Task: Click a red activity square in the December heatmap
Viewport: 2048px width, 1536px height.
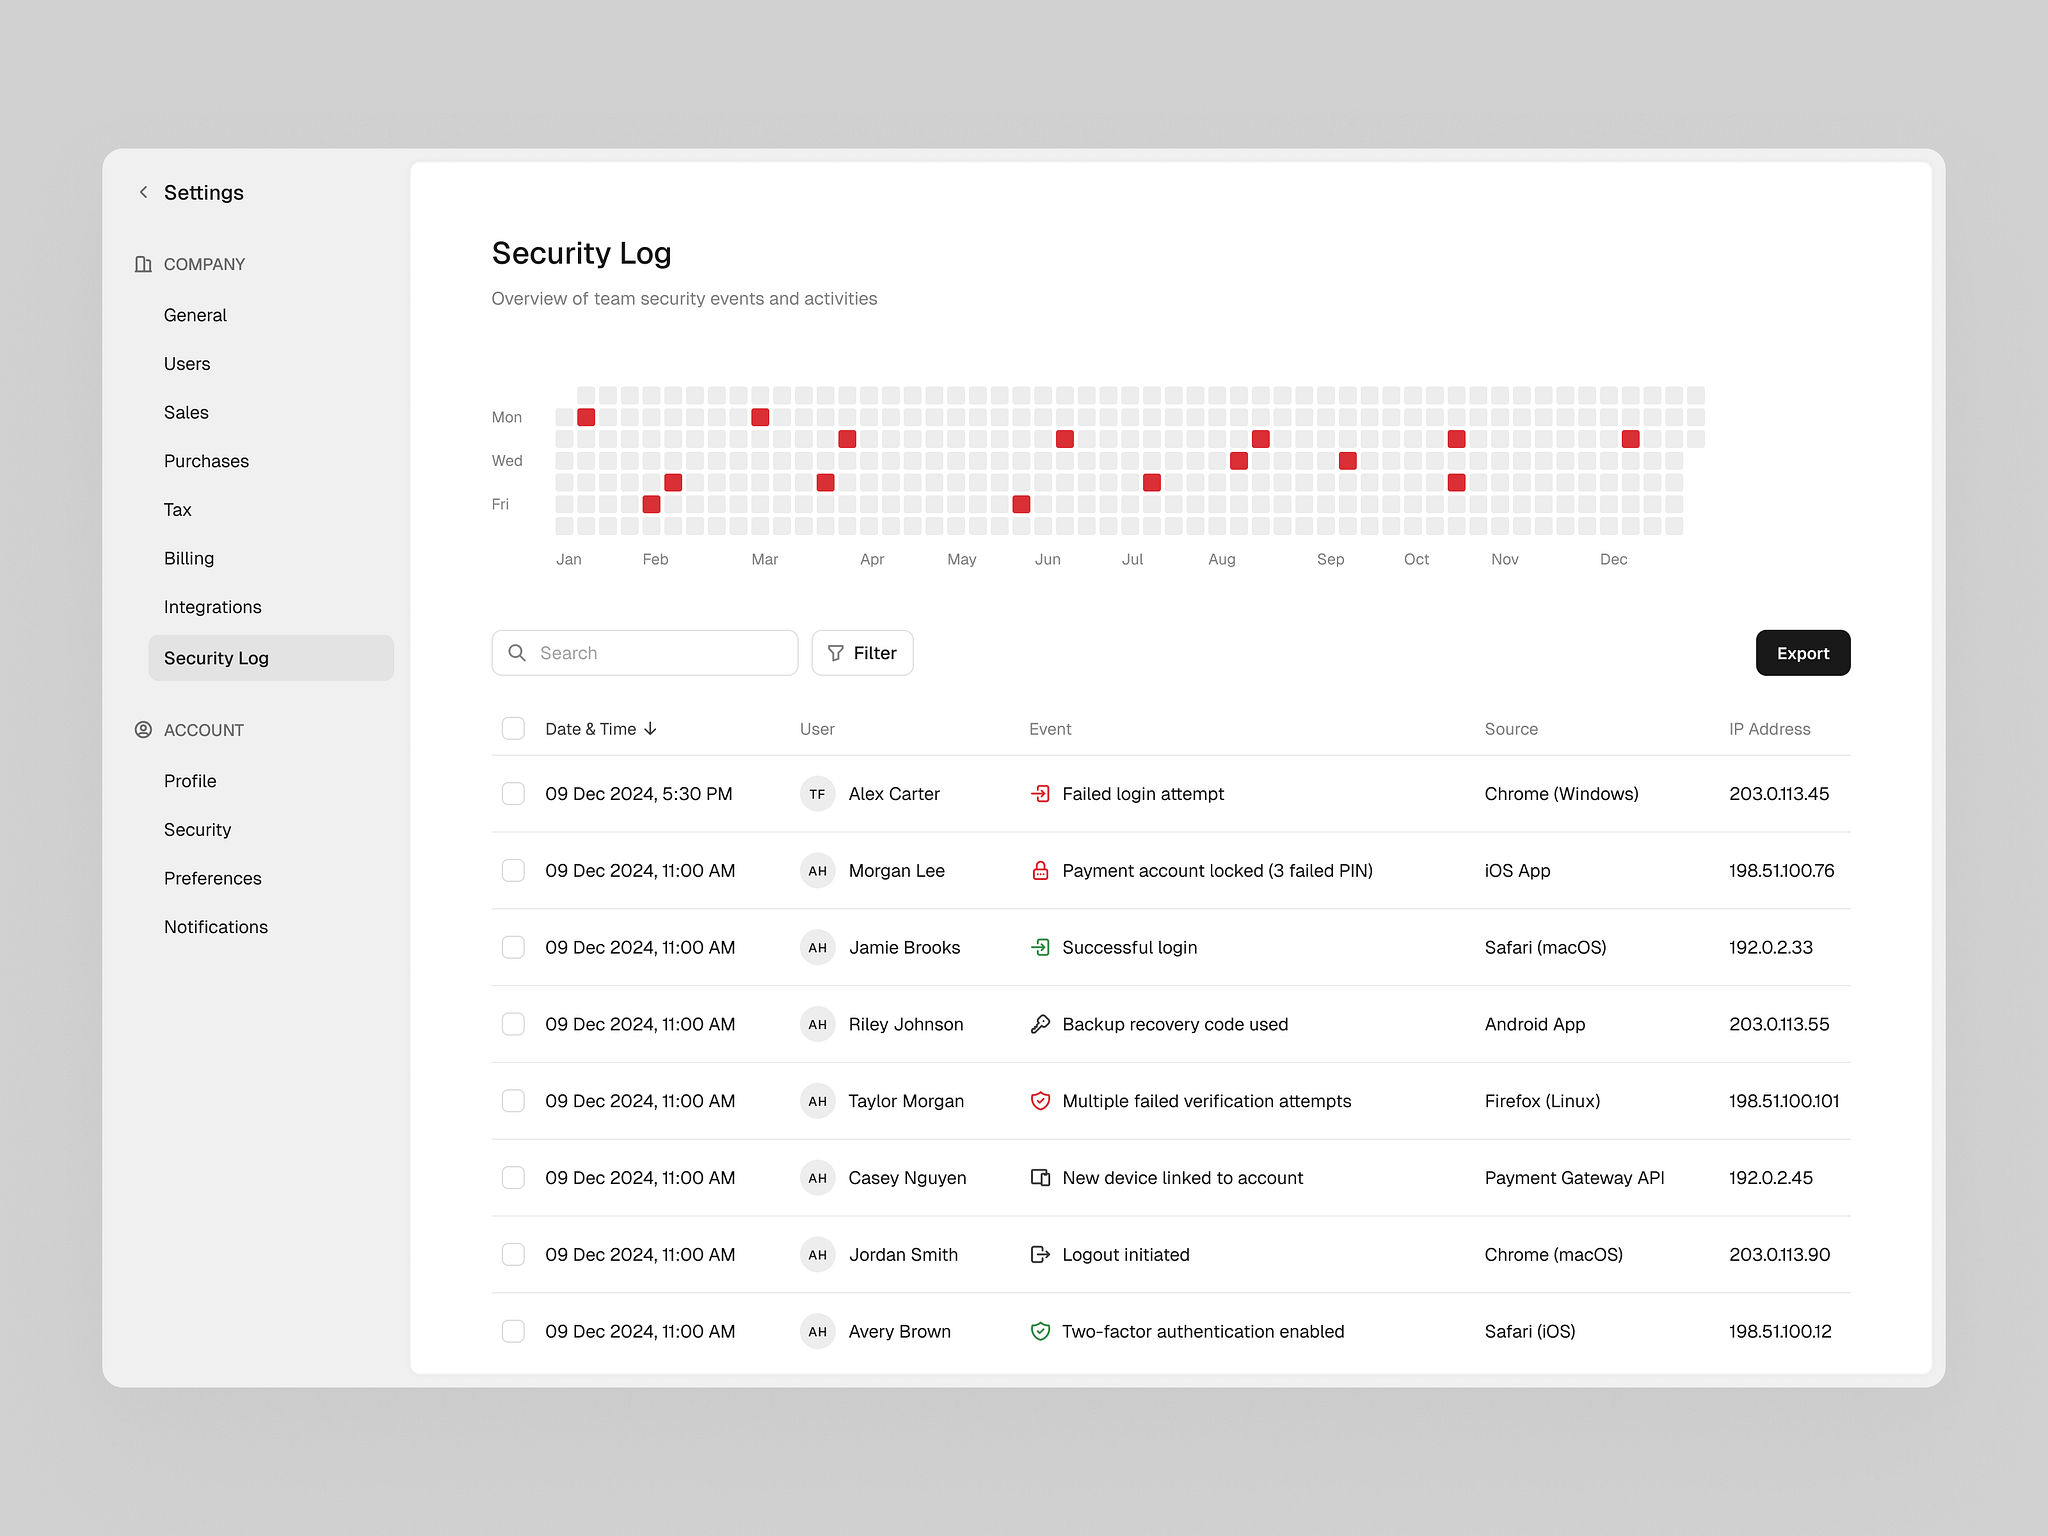Action: coord(1630,438)
